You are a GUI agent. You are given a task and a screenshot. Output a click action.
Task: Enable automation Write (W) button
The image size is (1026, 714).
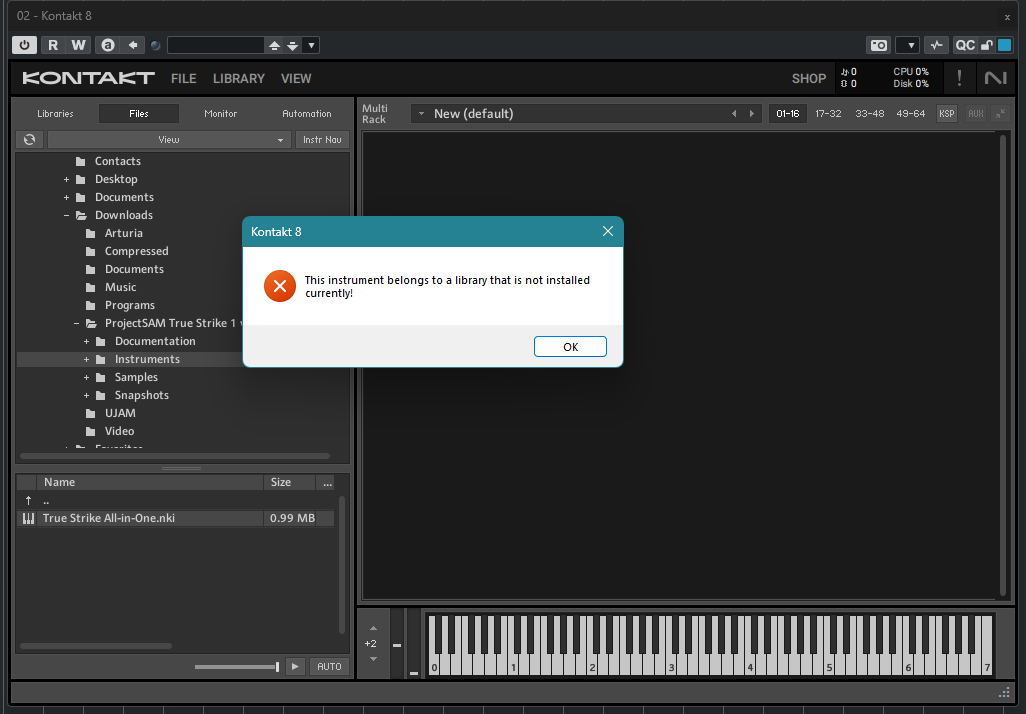[x=79, y=45]
